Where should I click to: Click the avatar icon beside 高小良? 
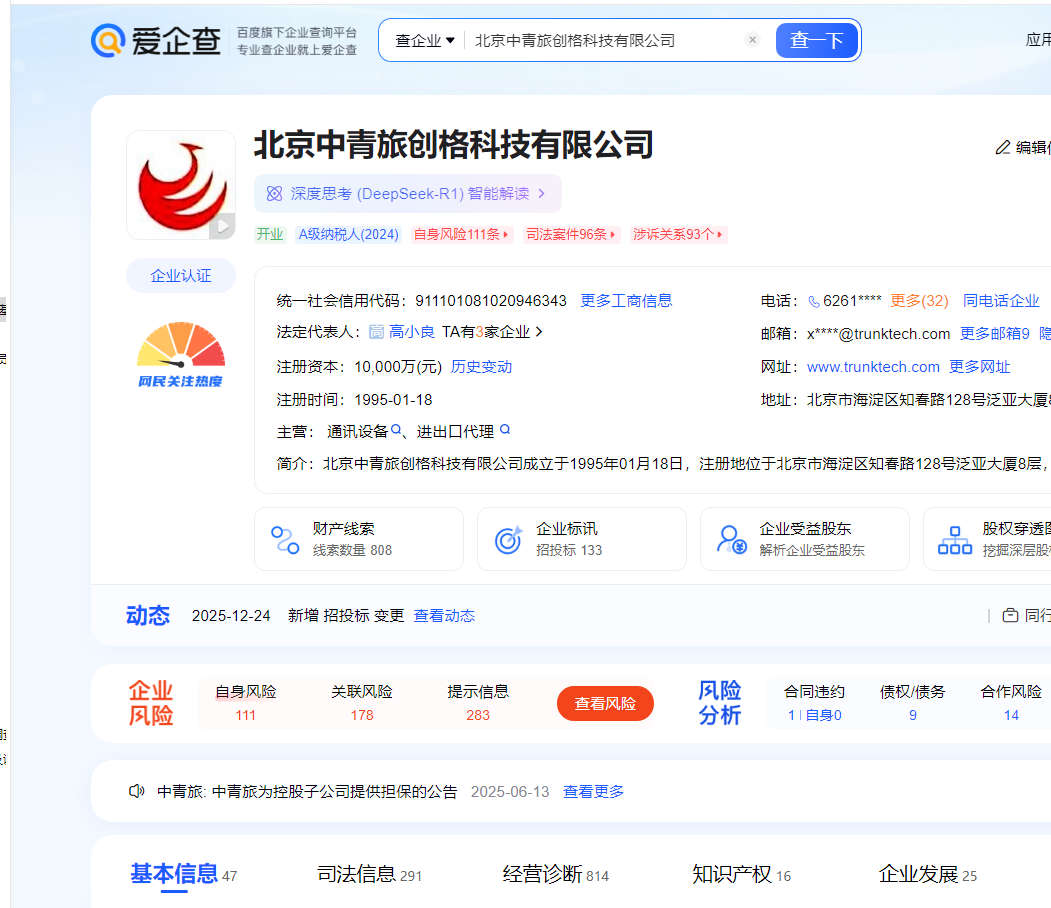tap(377, 332)
